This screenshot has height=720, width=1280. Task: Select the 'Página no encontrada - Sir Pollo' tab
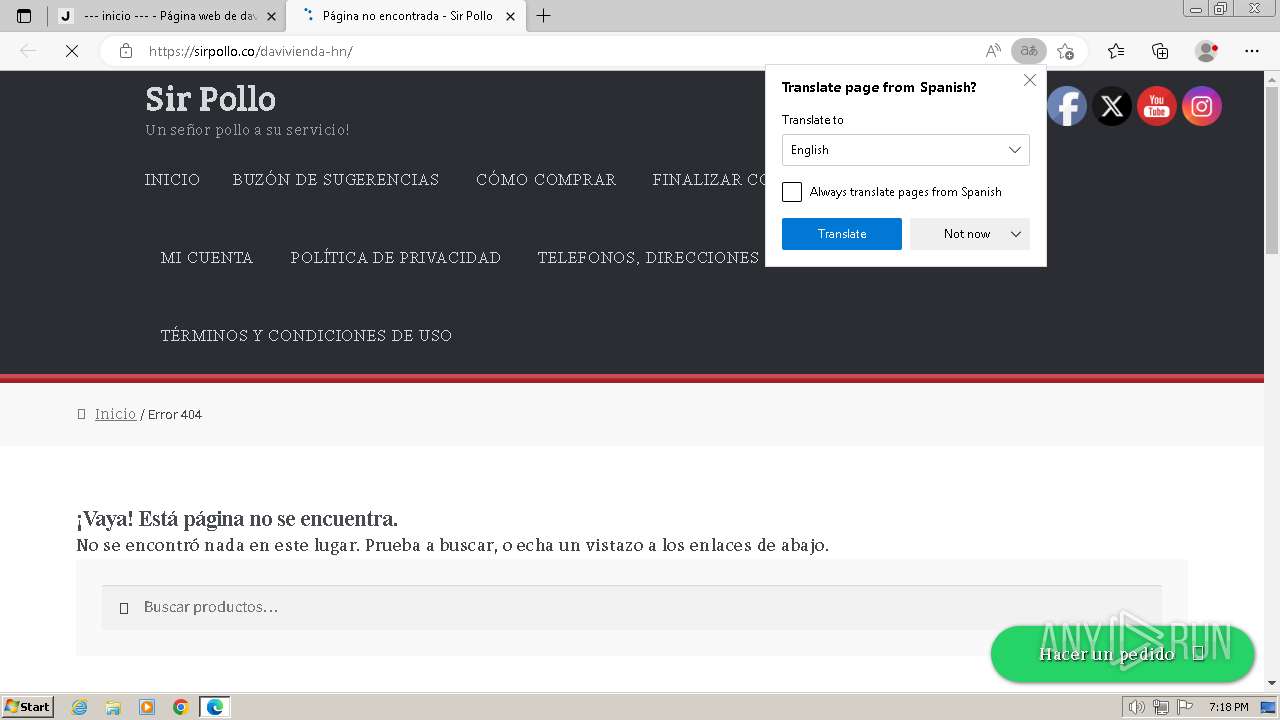click(x=405, y=16)
